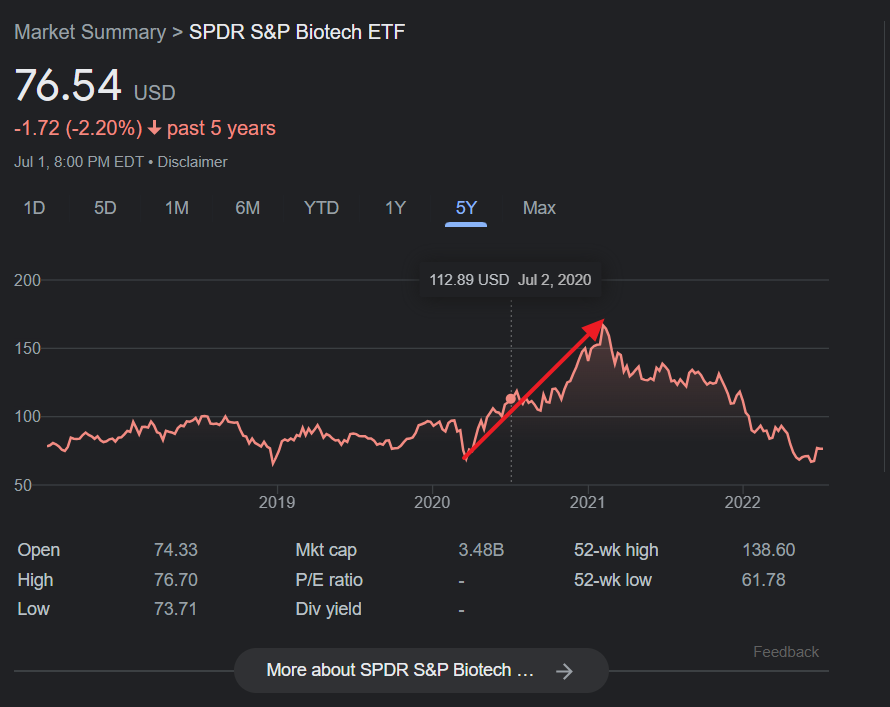The width and height of the screenshot is (890, 707).
Task: Click the Div yield label
Action: pyautogui.click(x=329, y=609)
